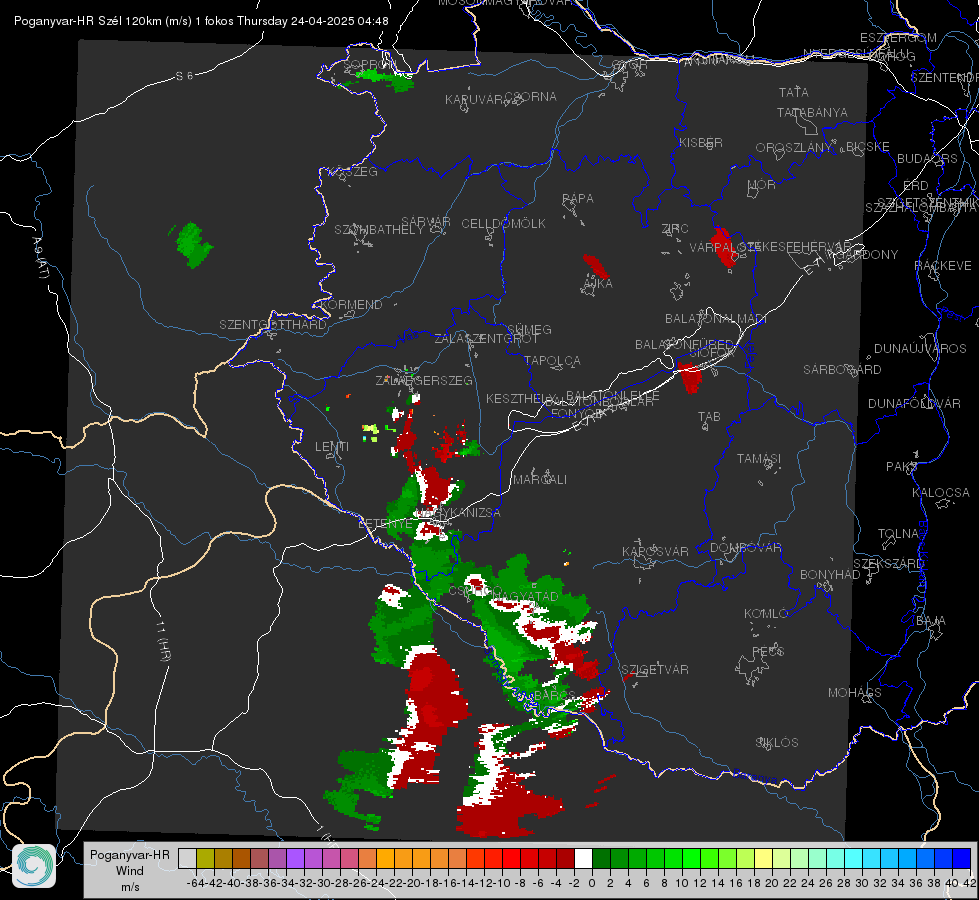979x900 pixels.
Task: Click the SZOMBATHELY city label
Action: (x=379, y=230)
